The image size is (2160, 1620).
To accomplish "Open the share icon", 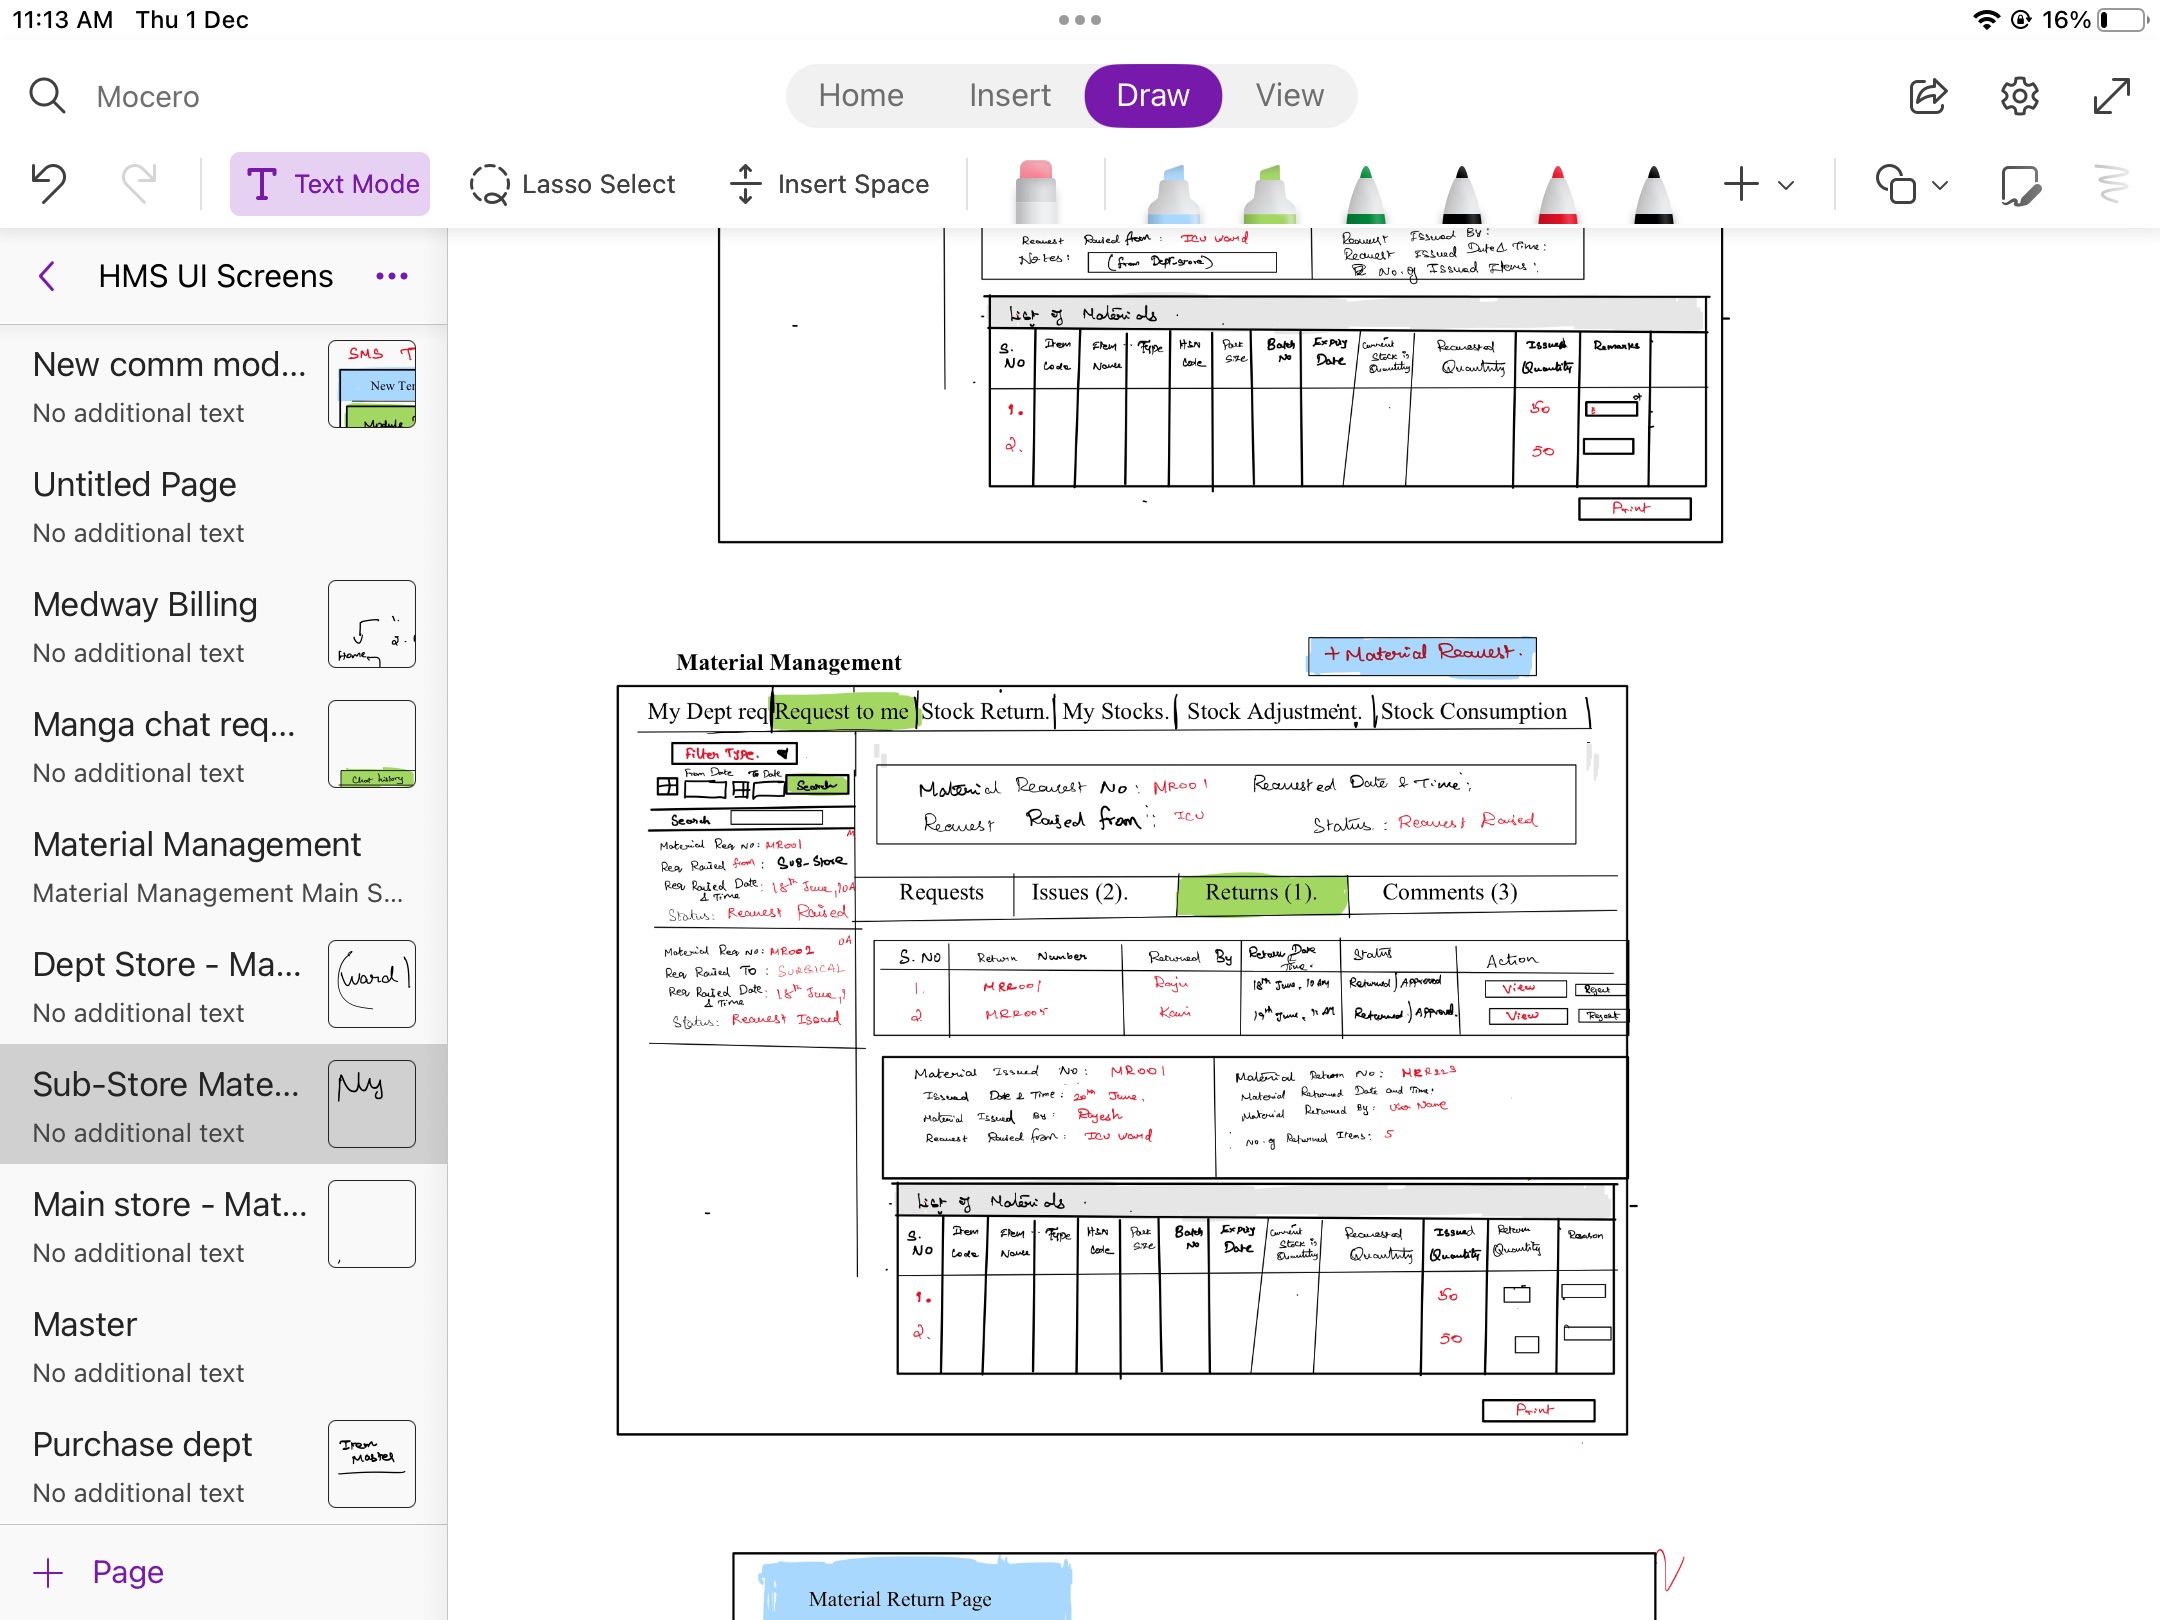I will point(1927,96).
